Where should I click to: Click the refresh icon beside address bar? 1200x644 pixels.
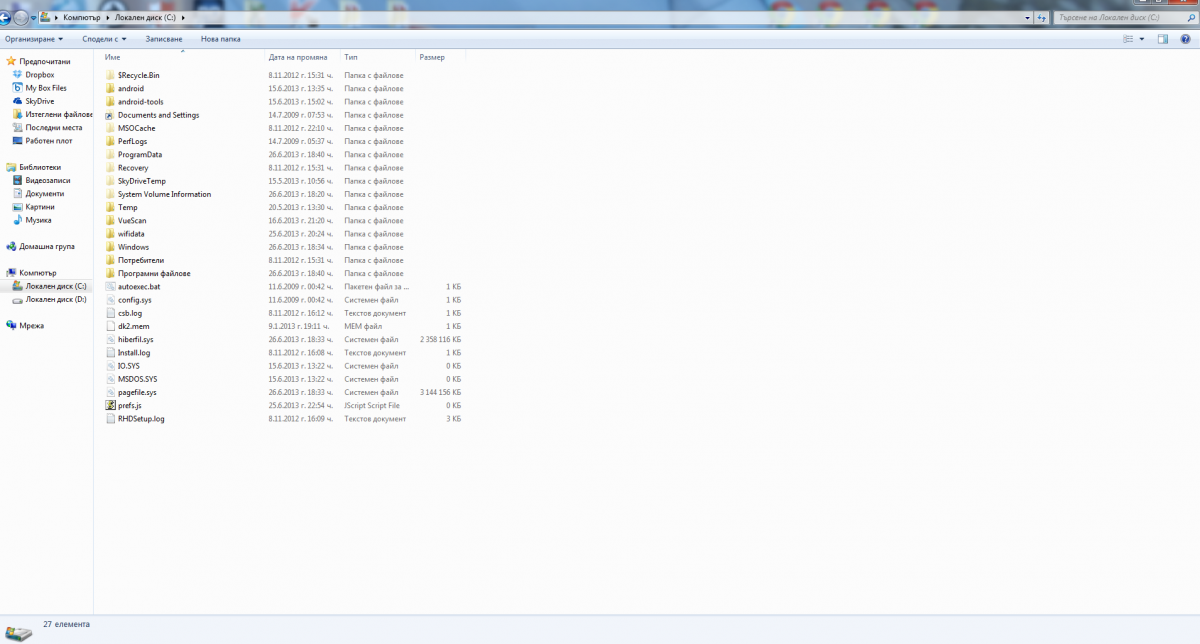1043,17
